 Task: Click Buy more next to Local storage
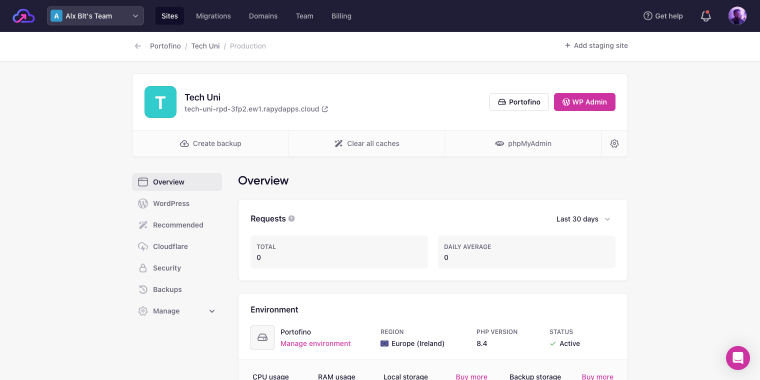(471, 377)
